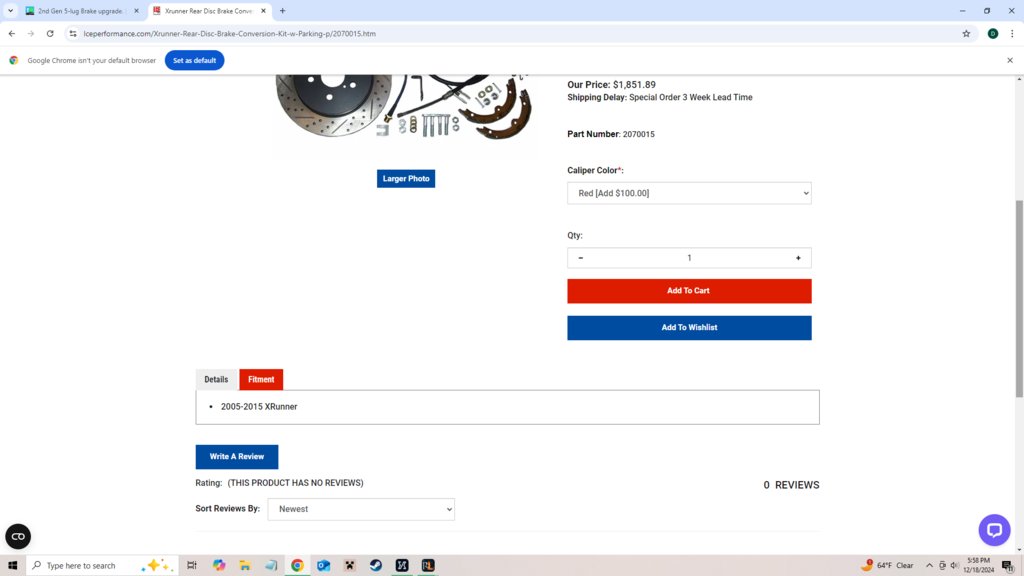Click the Part Number 2070015 text

pos(611,134)
